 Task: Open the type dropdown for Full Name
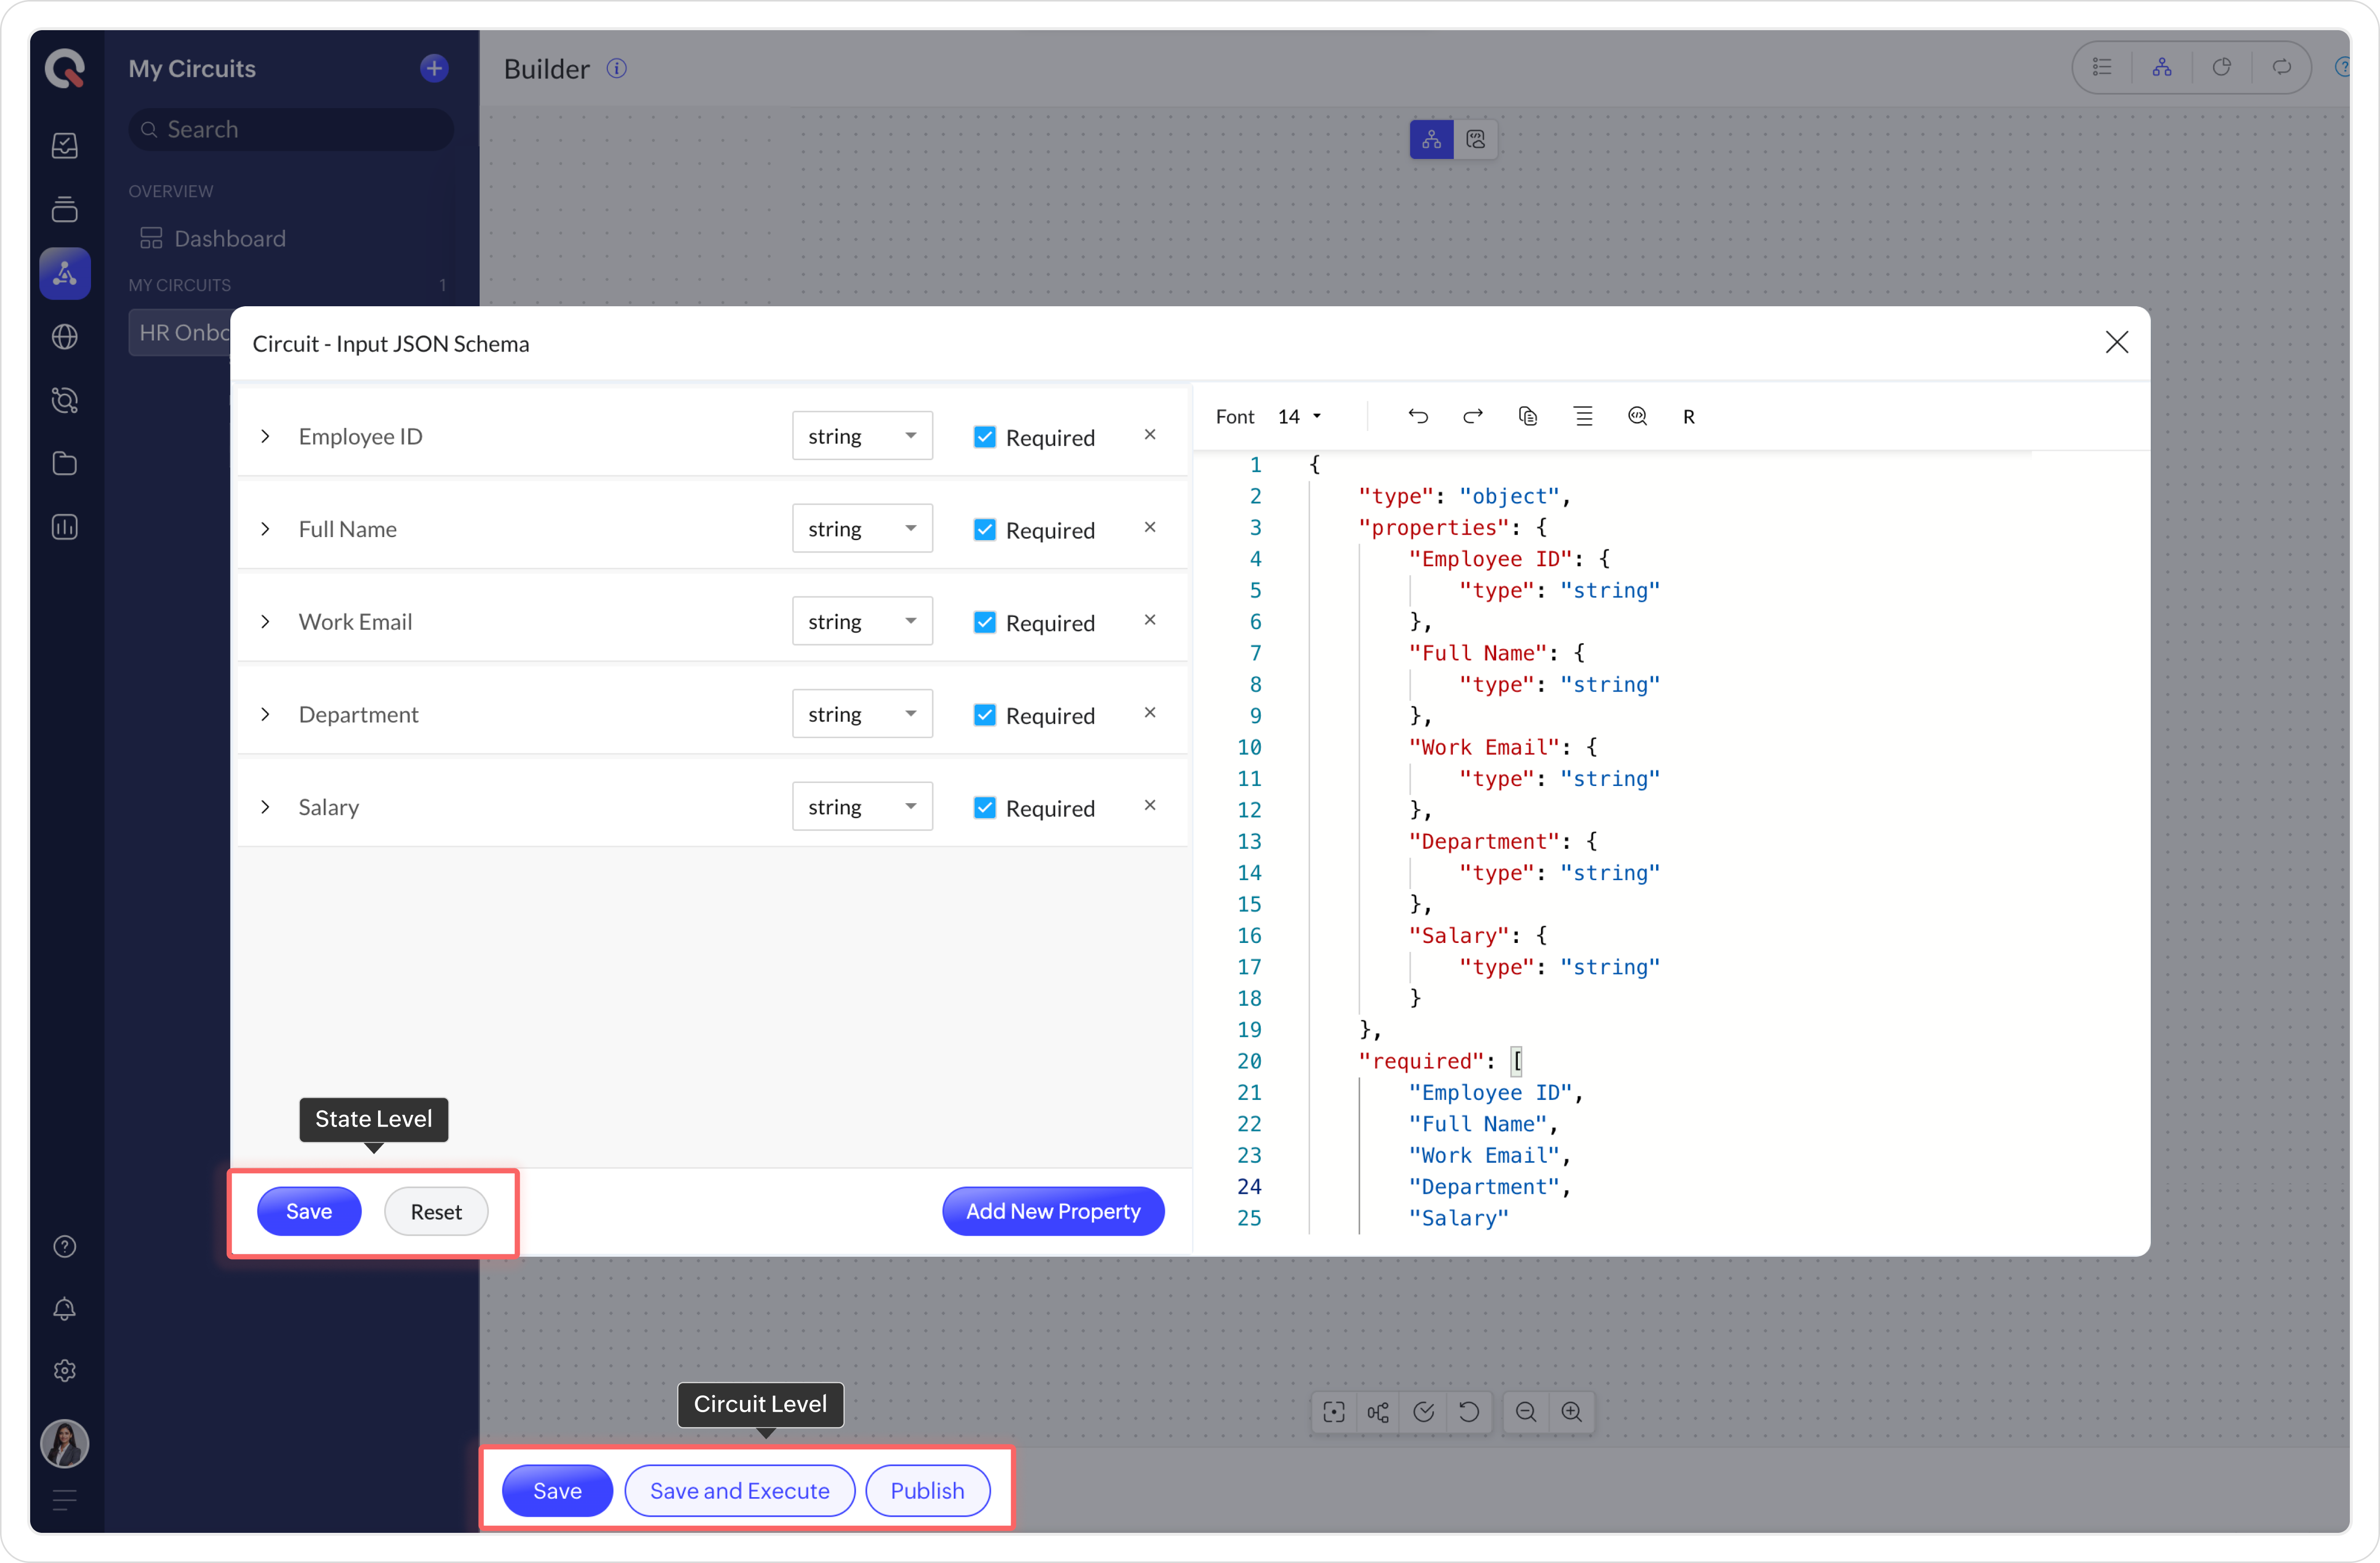click(862, 529)
